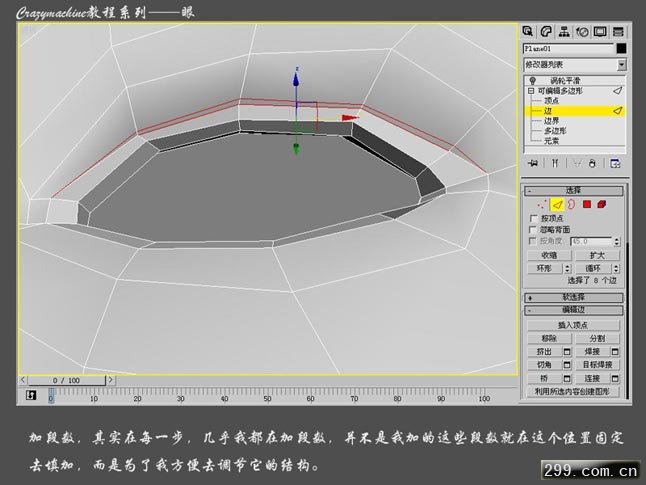Viewport: 646px width, 485px height.
Task: Open the Create command panel tab
Action: coord(528,31)
